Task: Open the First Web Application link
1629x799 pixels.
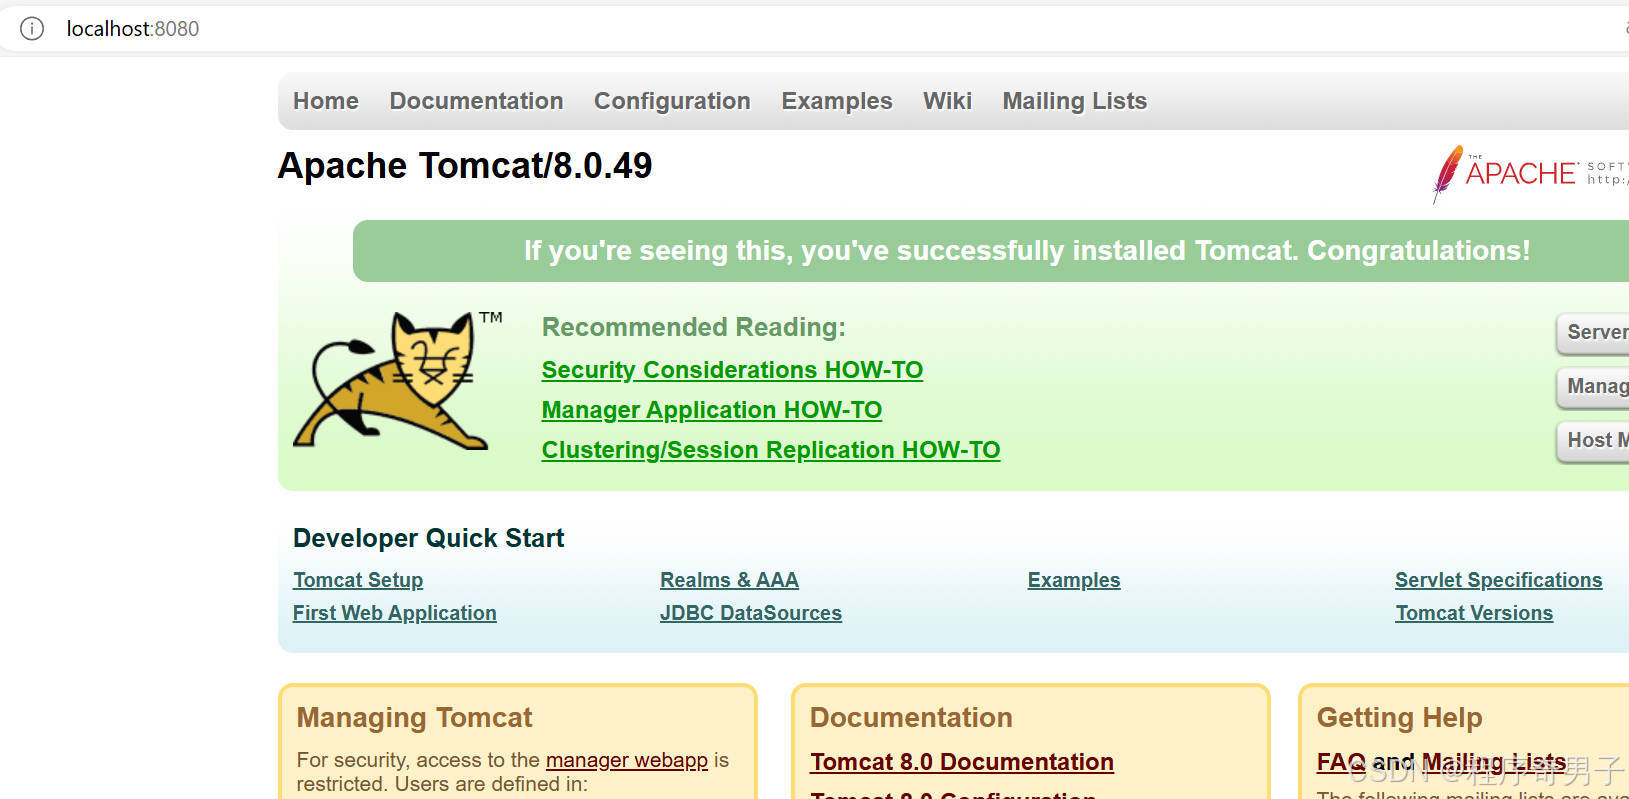Action: pyautogui.click(x=395, y=613)
